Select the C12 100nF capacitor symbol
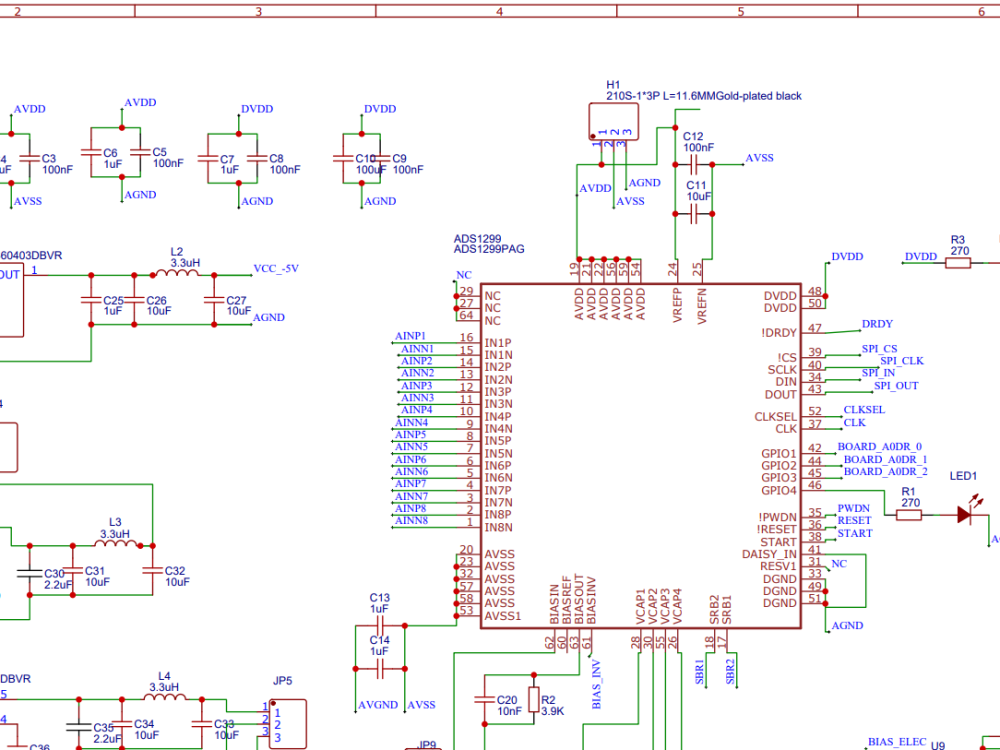 [x=694, y=165]
